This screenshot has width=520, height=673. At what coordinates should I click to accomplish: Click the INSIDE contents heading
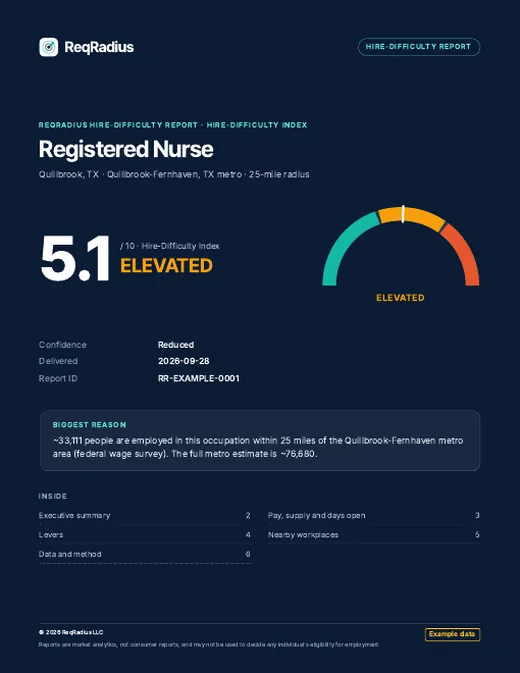pos(53,496)
